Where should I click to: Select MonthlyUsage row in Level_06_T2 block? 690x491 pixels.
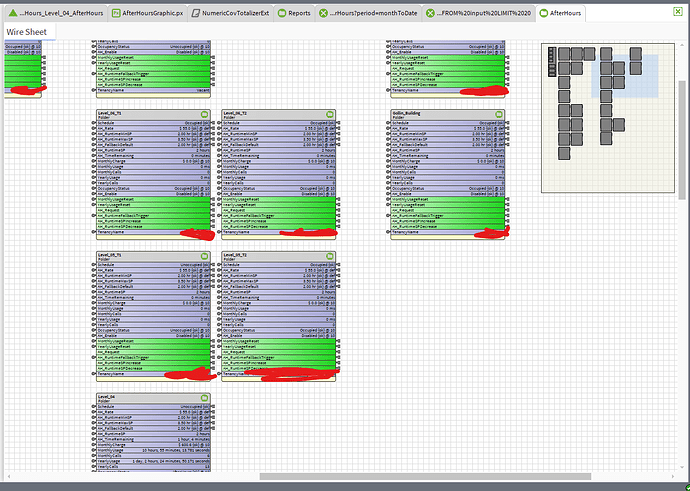pos(279,167)
